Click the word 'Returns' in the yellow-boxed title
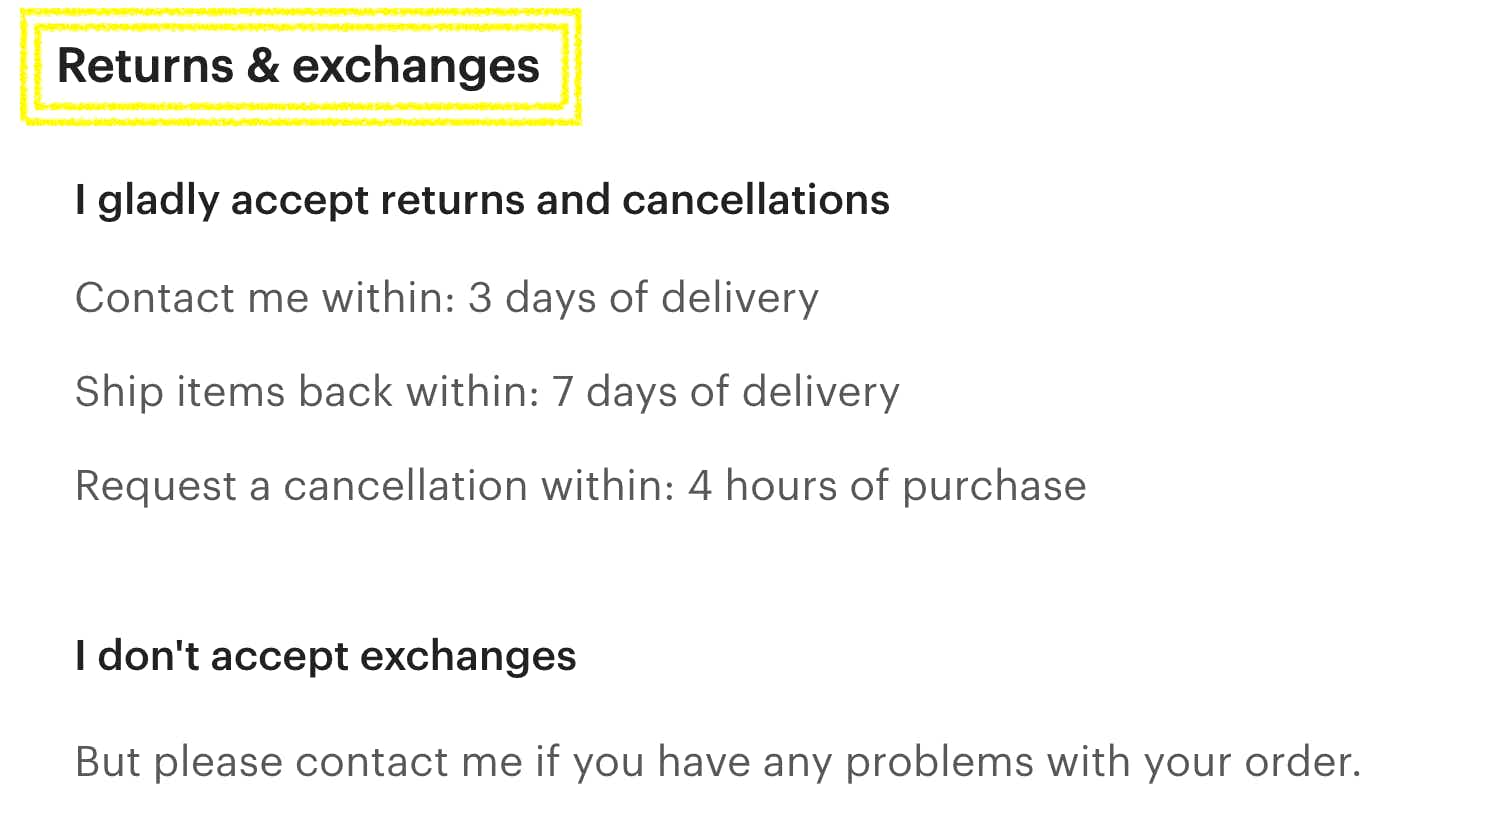The image size is (1496, 826). 145,66
